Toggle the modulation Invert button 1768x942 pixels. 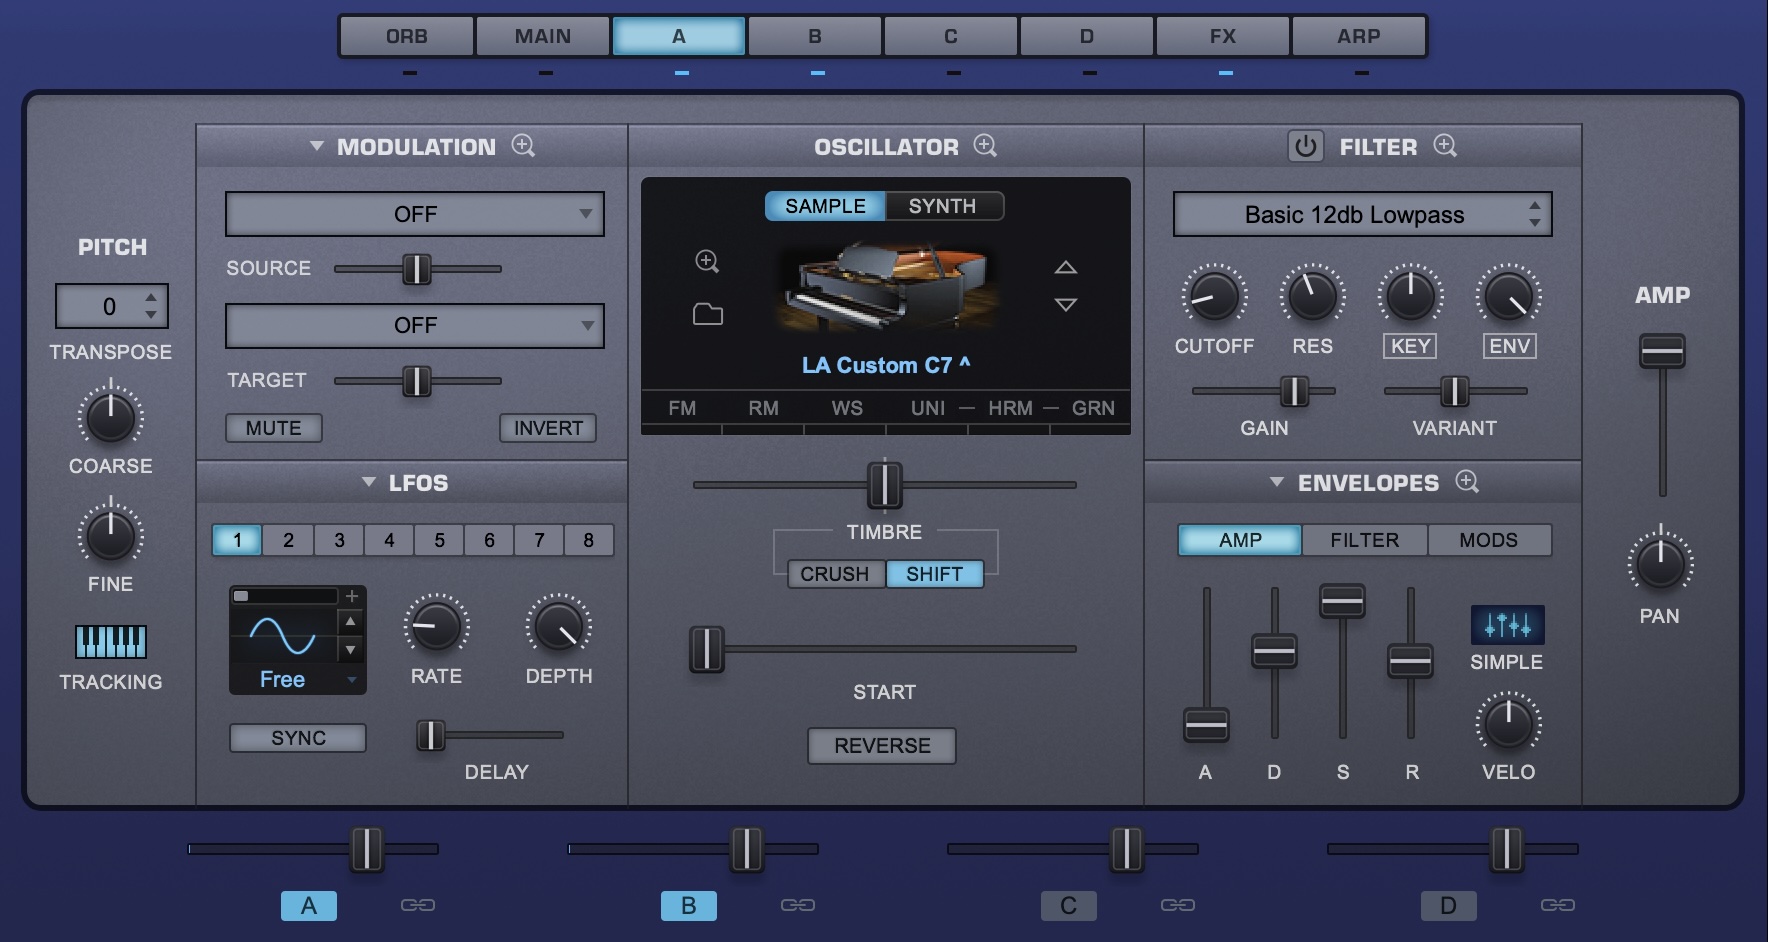click(x=548, y=428)
